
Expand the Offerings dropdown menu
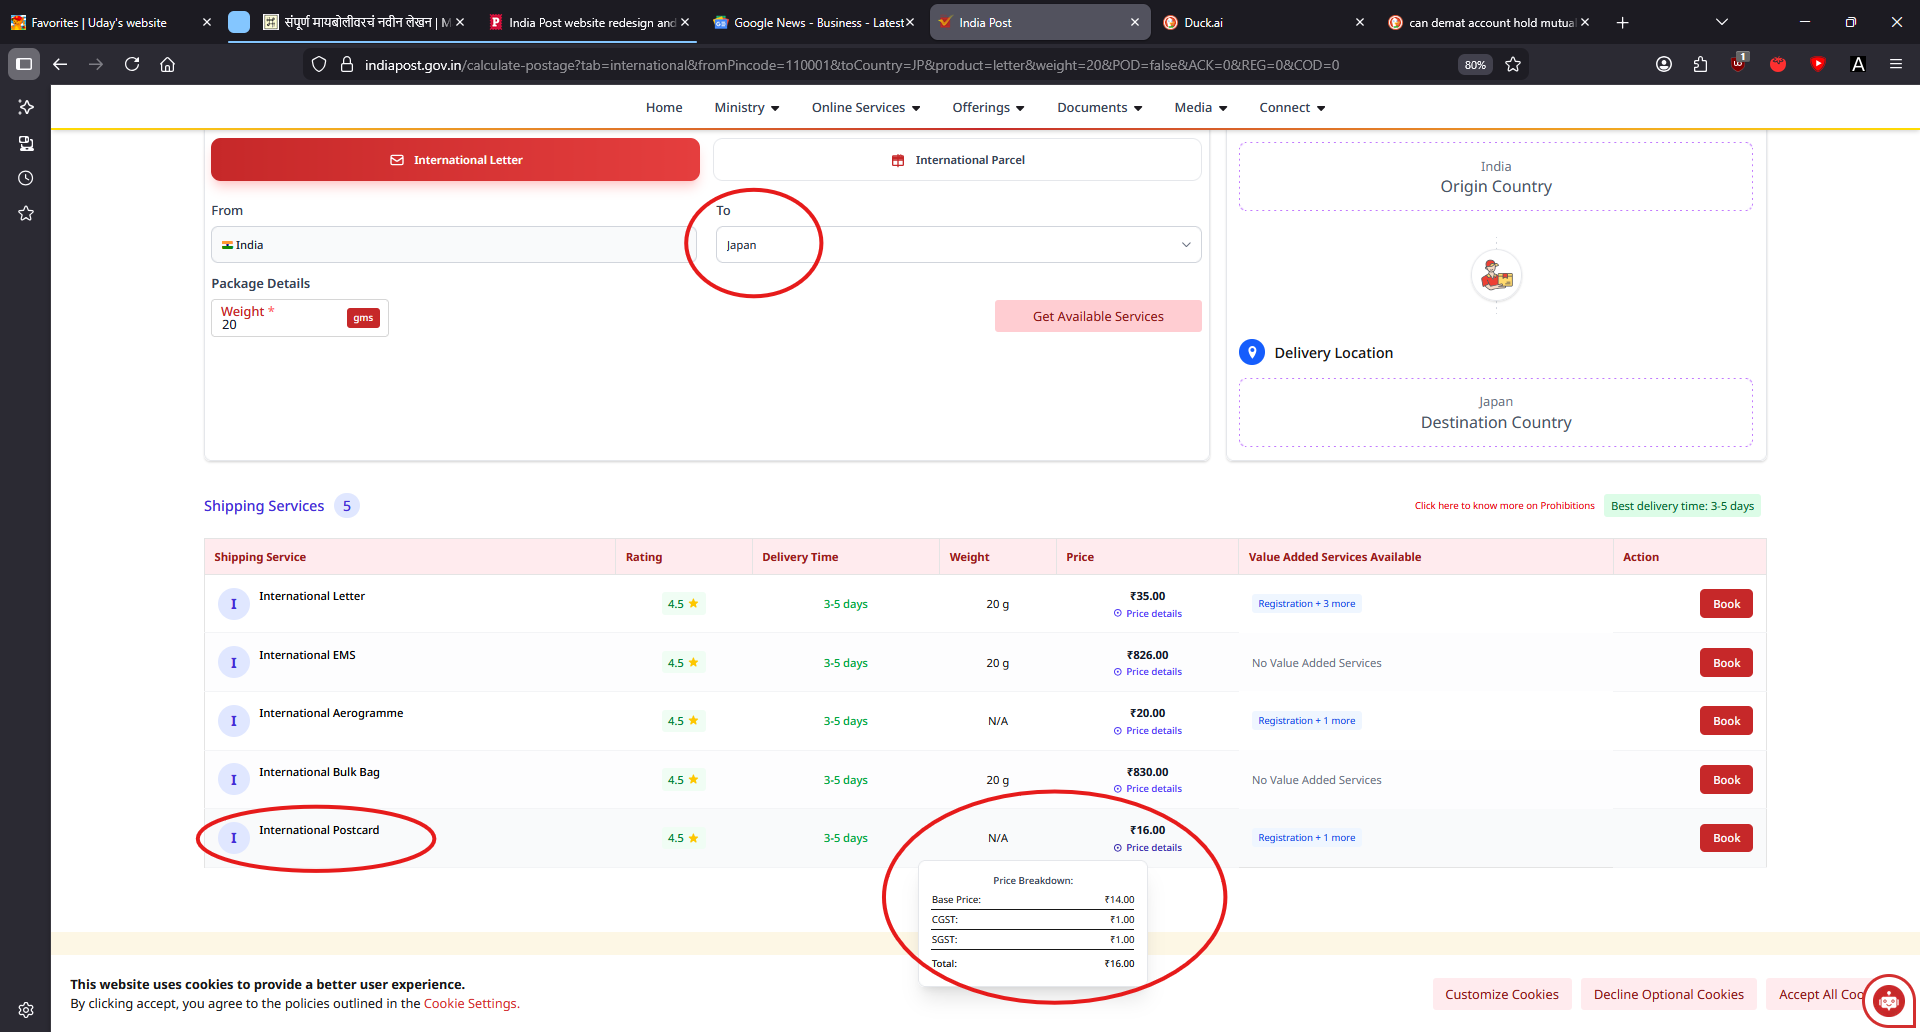click(x=988, y=108)
